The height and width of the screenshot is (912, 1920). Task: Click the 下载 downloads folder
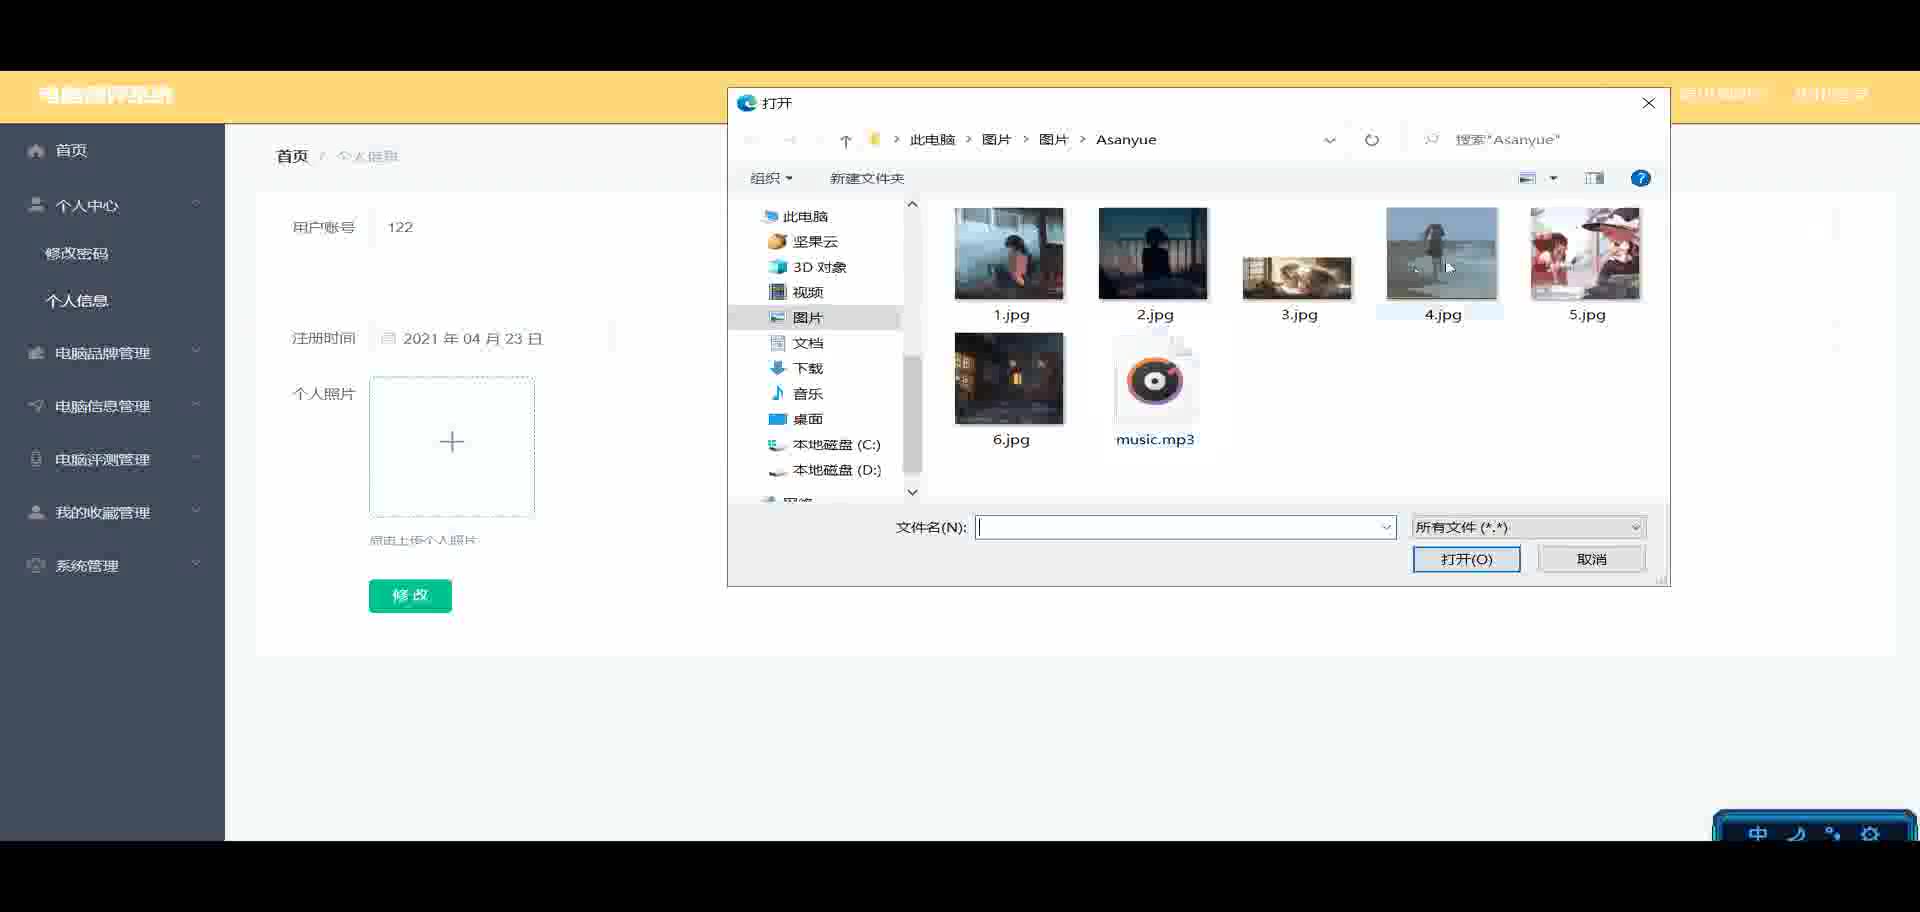807,368
